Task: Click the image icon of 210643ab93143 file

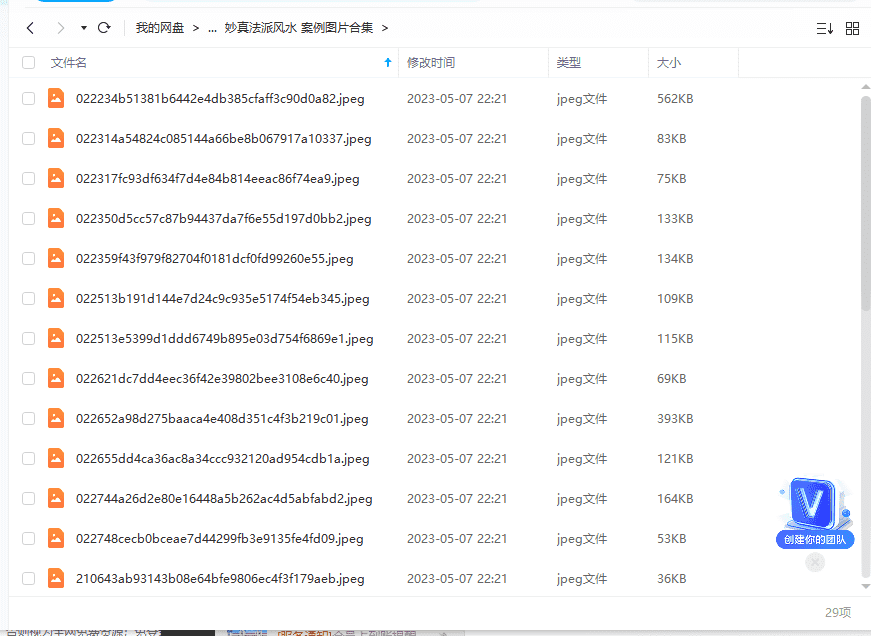Action: pos(56,578)
